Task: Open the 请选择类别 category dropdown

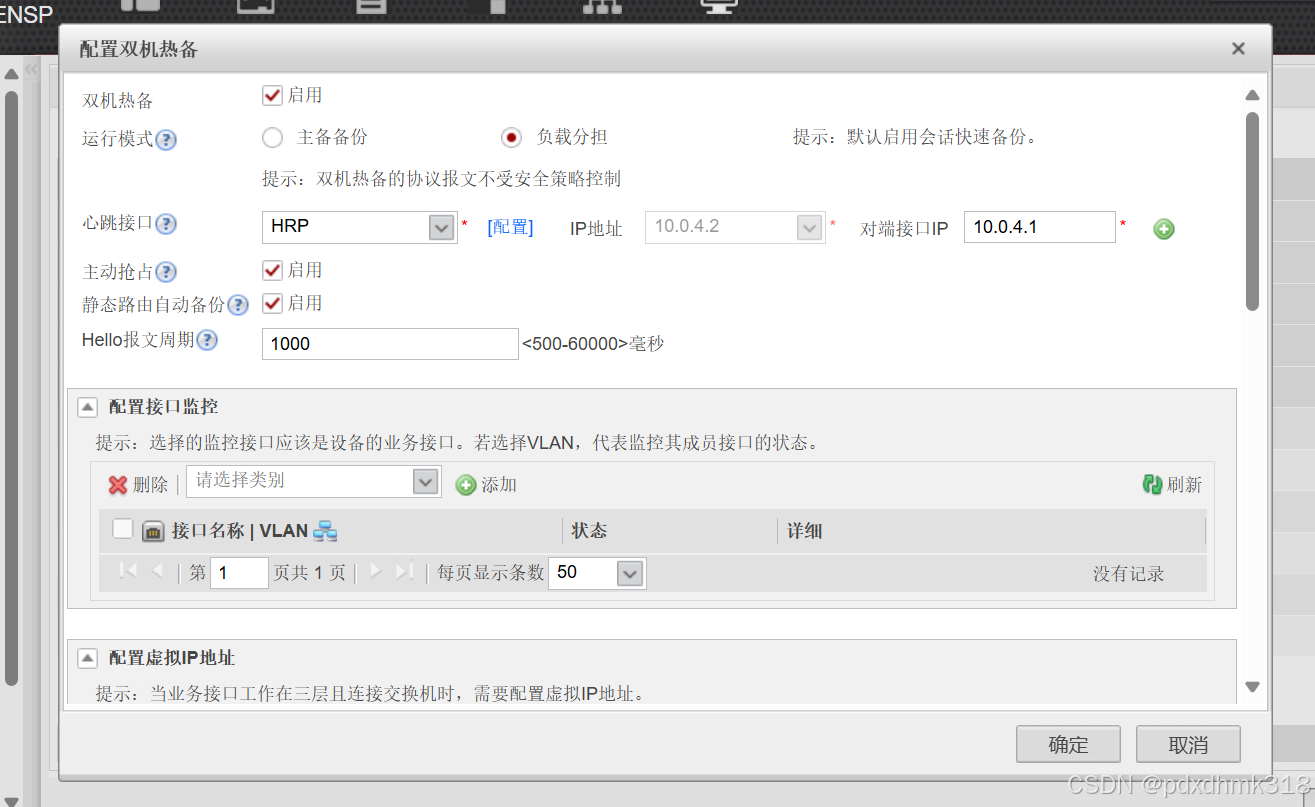Action: tap(426, 481)
